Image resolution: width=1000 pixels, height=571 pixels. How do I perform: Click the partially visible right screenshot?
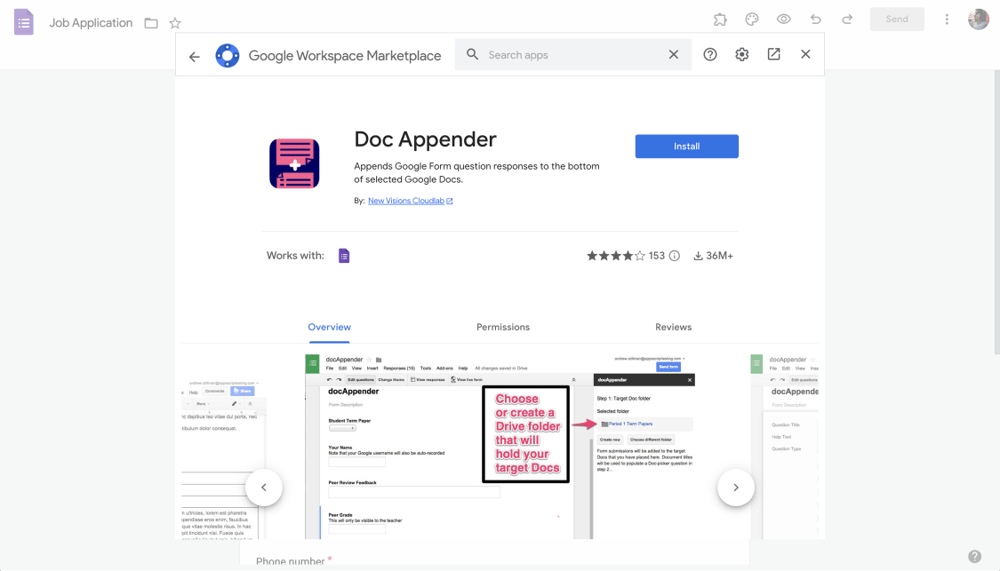point(784,447)
